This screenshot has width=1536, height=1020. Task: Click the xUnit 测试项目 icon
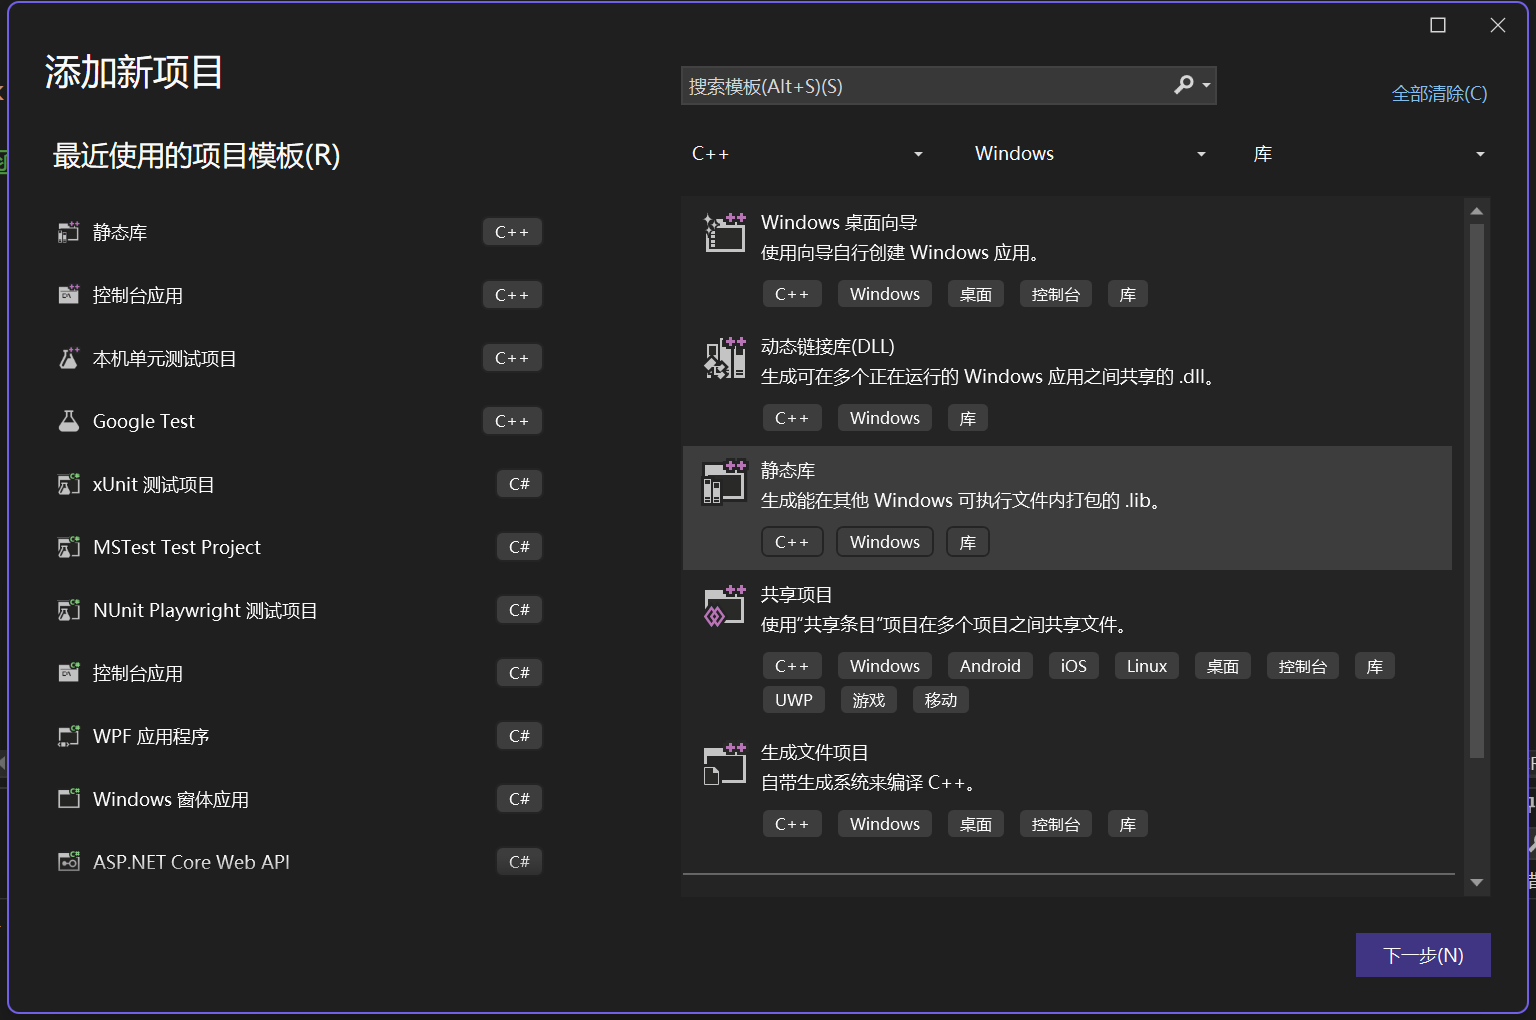coord(69,484)
